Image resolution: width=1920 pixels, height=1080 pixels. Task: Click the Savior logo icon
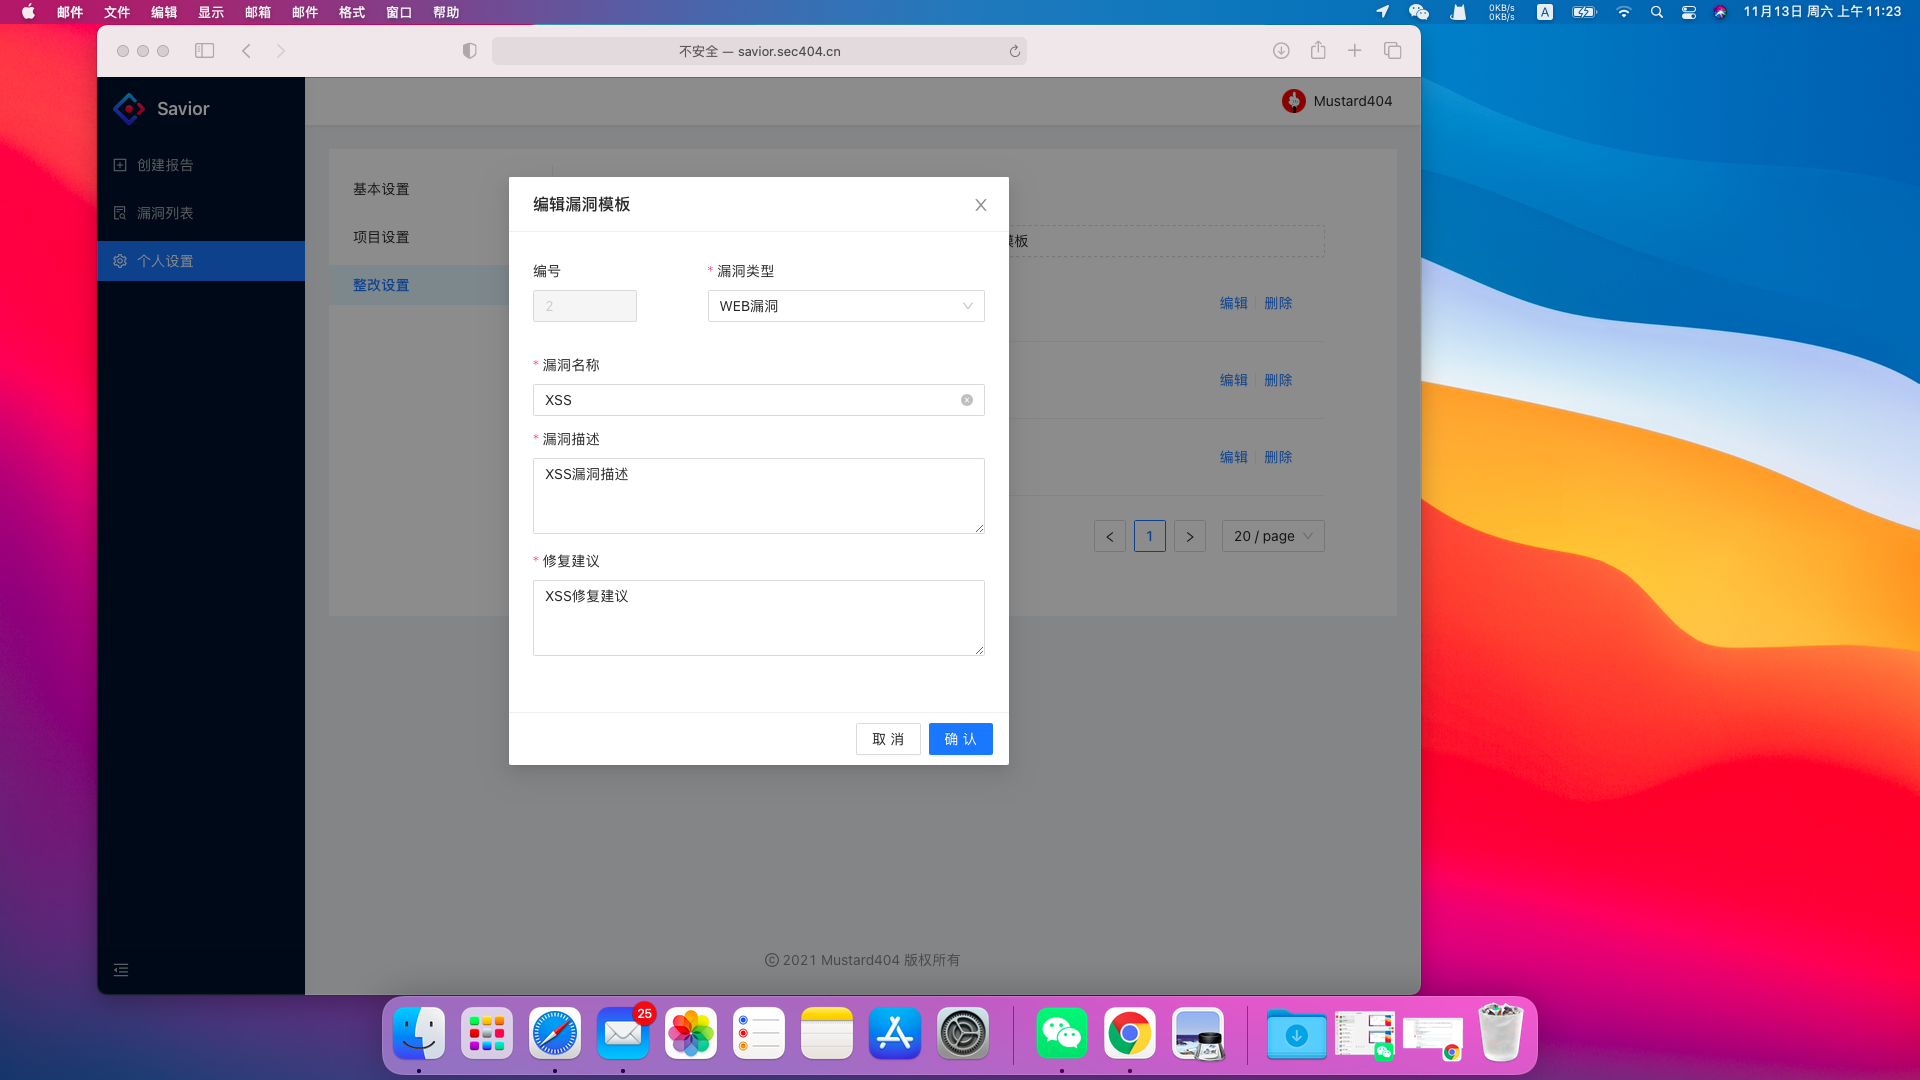(x=129, y=109)
